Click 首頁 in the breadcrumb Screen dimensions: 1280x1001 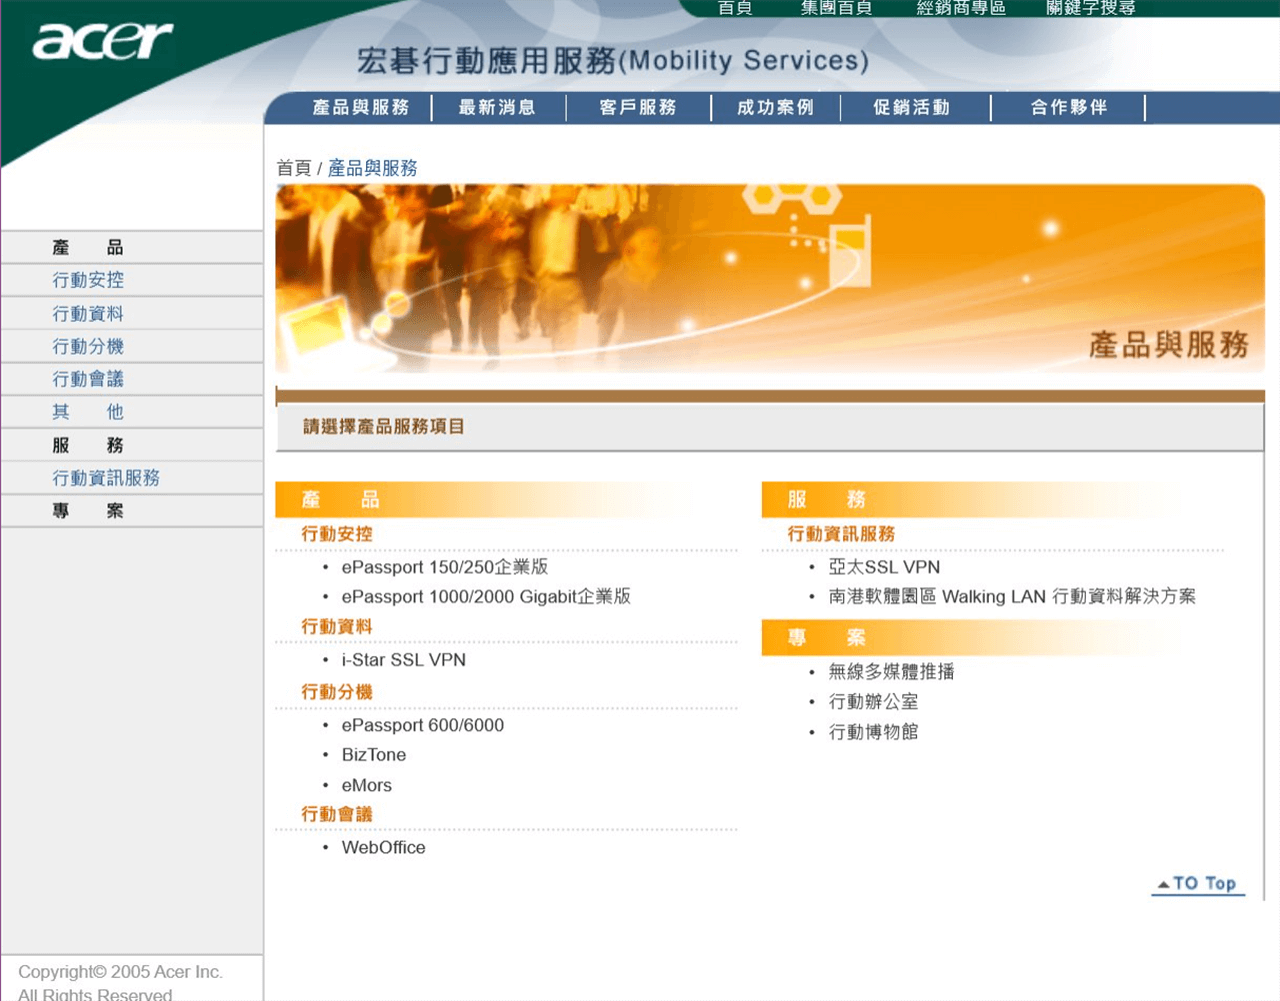click(294, 168)
